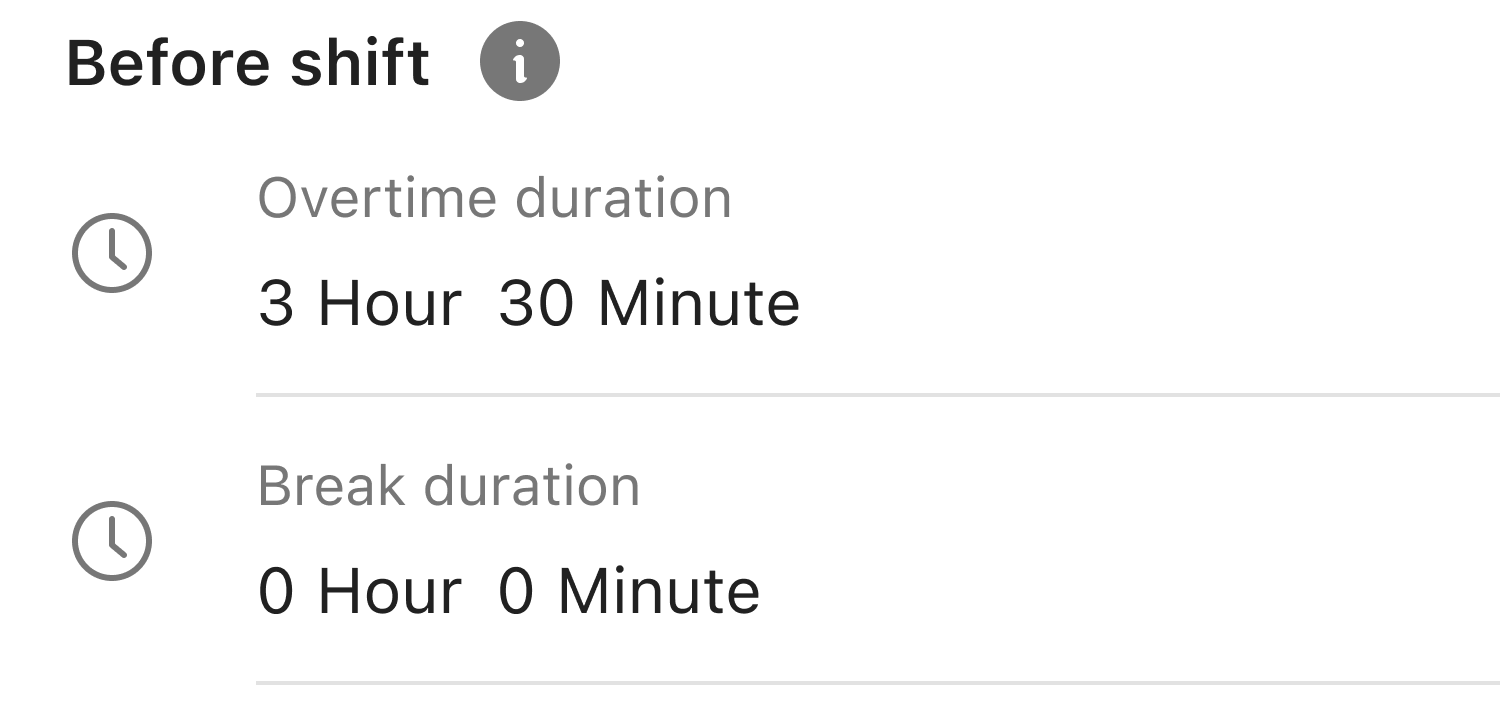1508x715 pixels.
Task: Click the number 3 in overtime hours
Action: (x=276, y=303)
